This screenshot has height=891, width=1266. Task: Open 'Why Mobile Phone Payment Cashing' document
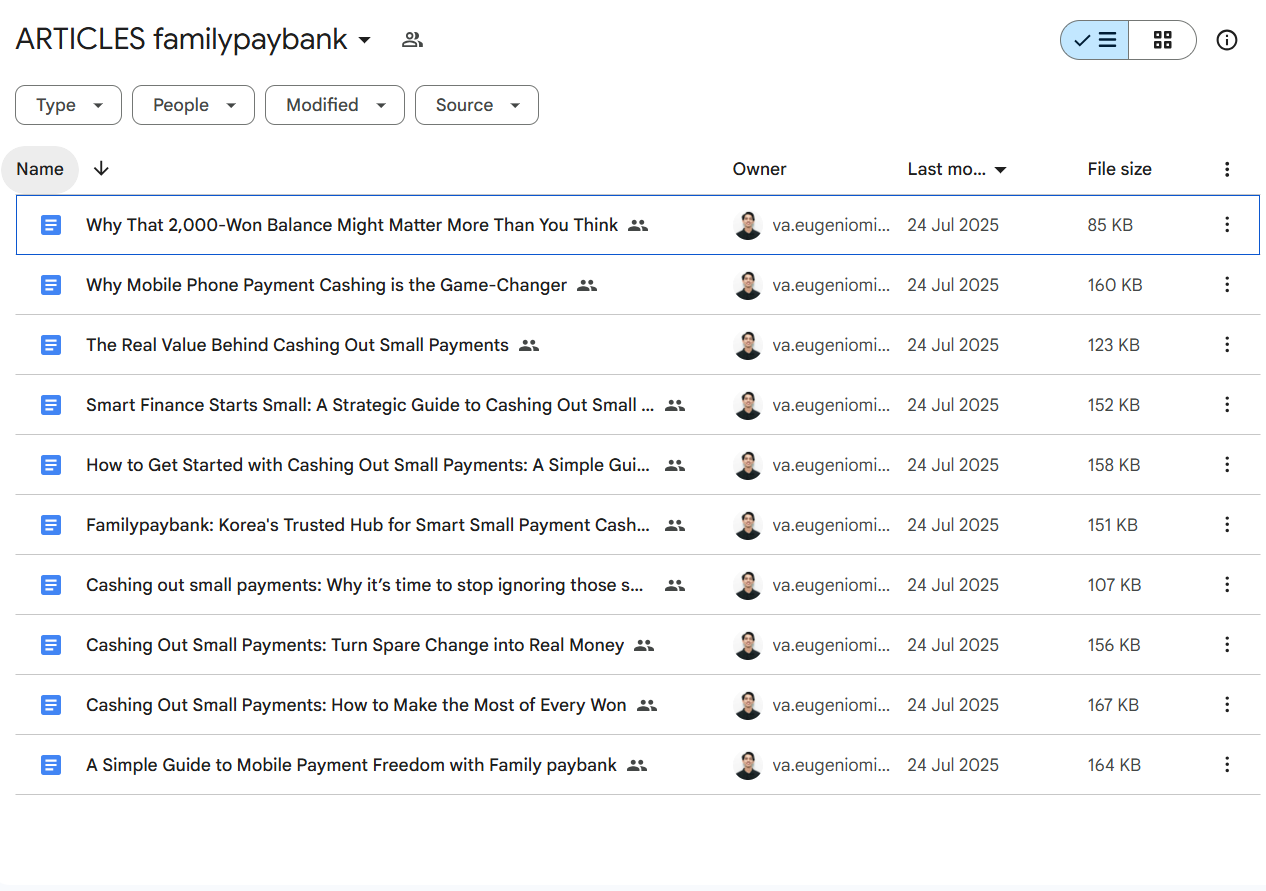(x=326, y=285)
